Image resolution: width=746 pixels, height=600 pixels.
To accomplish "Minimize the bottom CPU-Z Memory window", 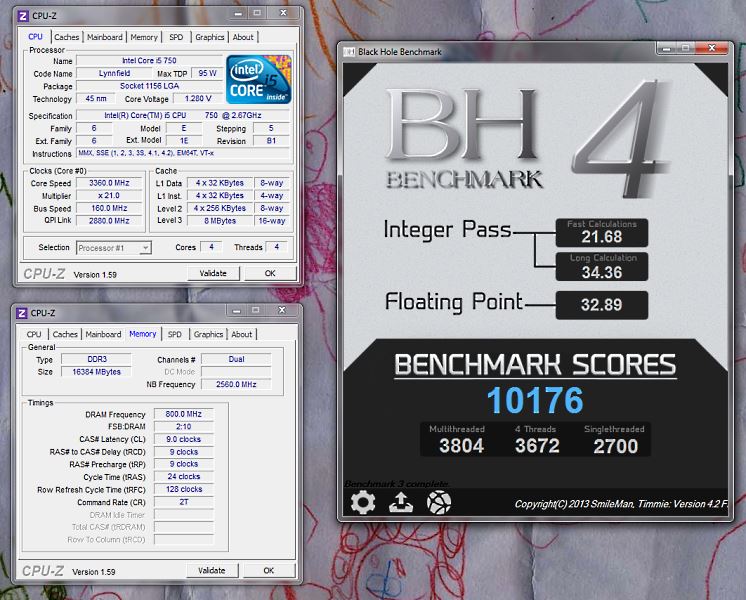I will [236, 311].
